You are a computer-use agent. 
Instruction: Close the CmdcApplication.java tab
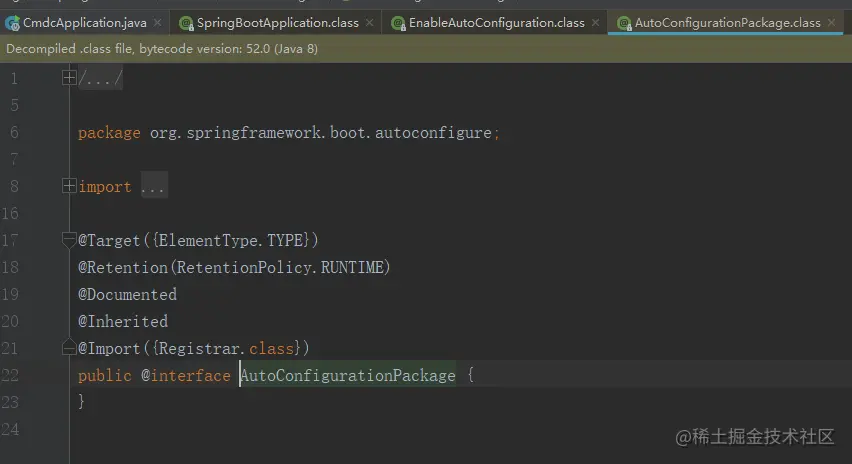tap(157, 23)
